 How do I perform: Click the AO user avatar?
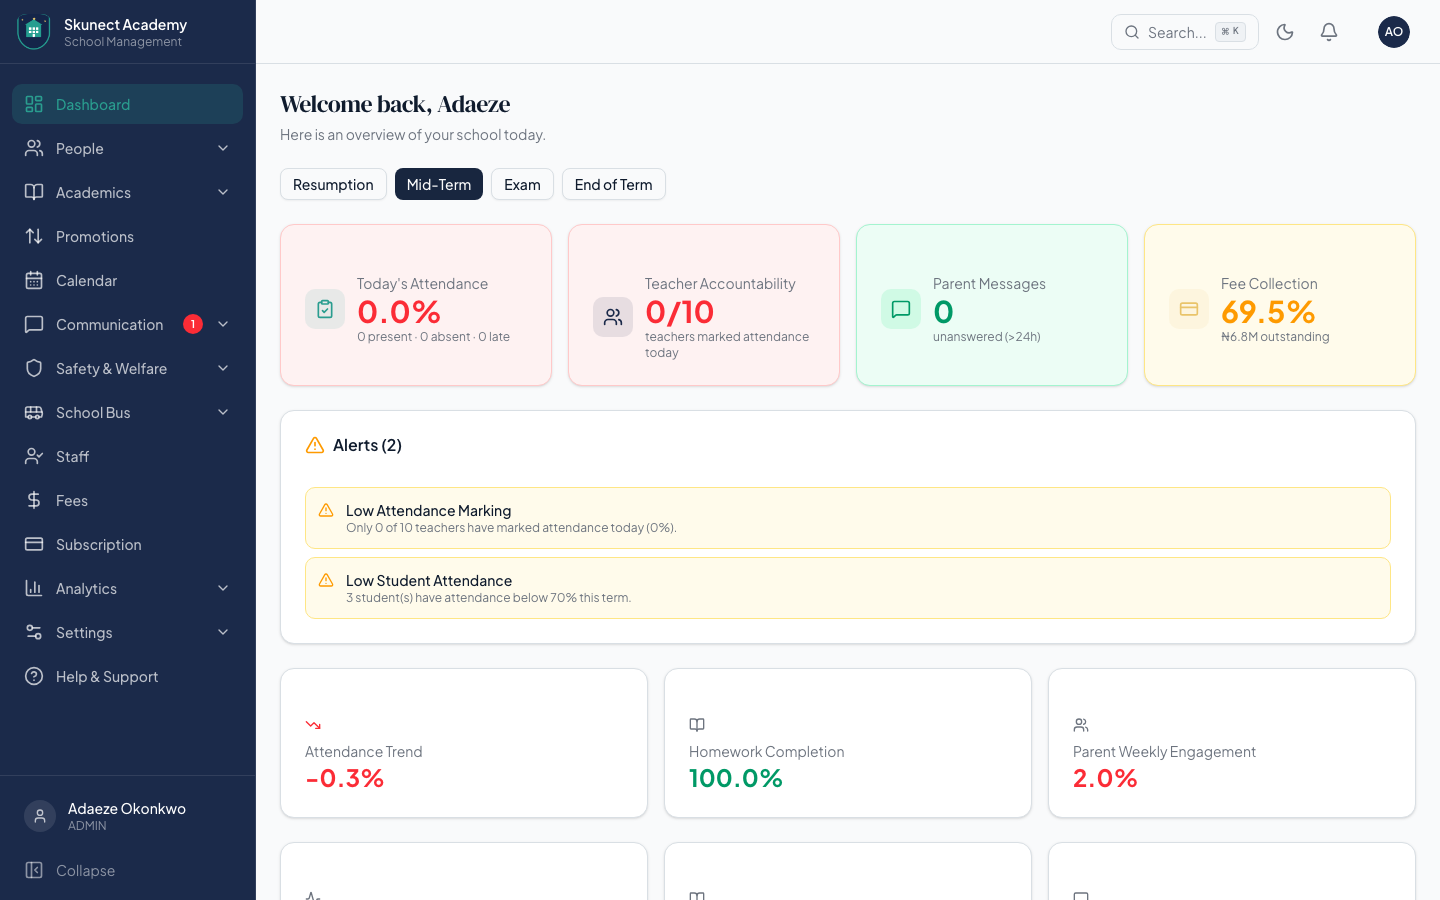1394,32
